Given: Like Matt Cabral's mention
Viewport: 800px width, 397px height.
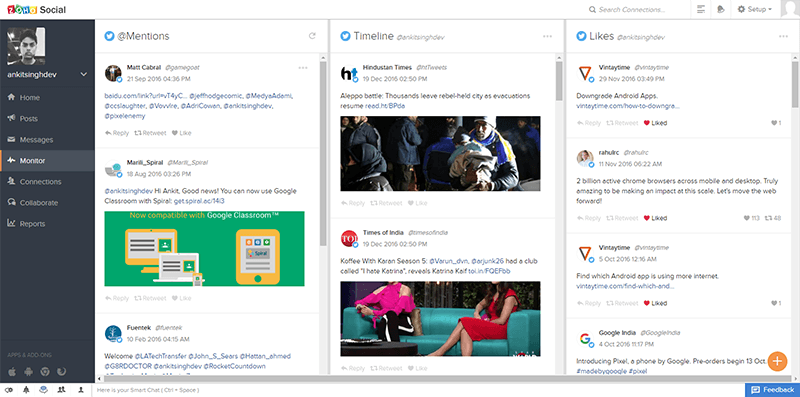Looking at the screenshot, I should point(182,133).
